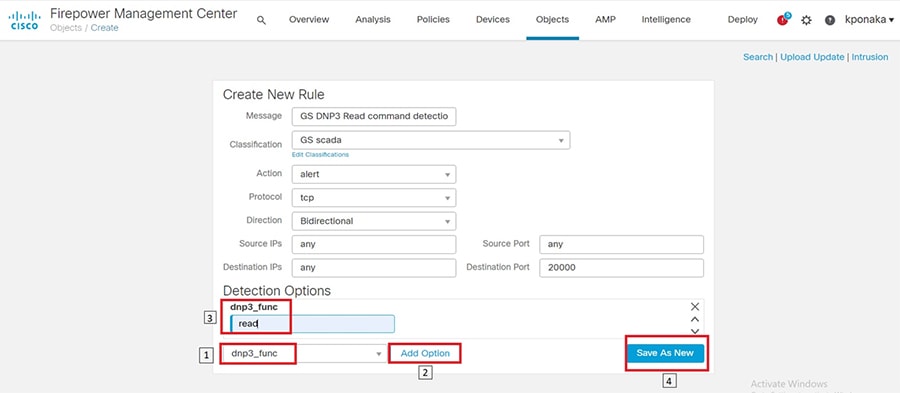900x393 pixels.
Task: Open the dnp3_func detection option dropdown
Action: click(304, 353)
